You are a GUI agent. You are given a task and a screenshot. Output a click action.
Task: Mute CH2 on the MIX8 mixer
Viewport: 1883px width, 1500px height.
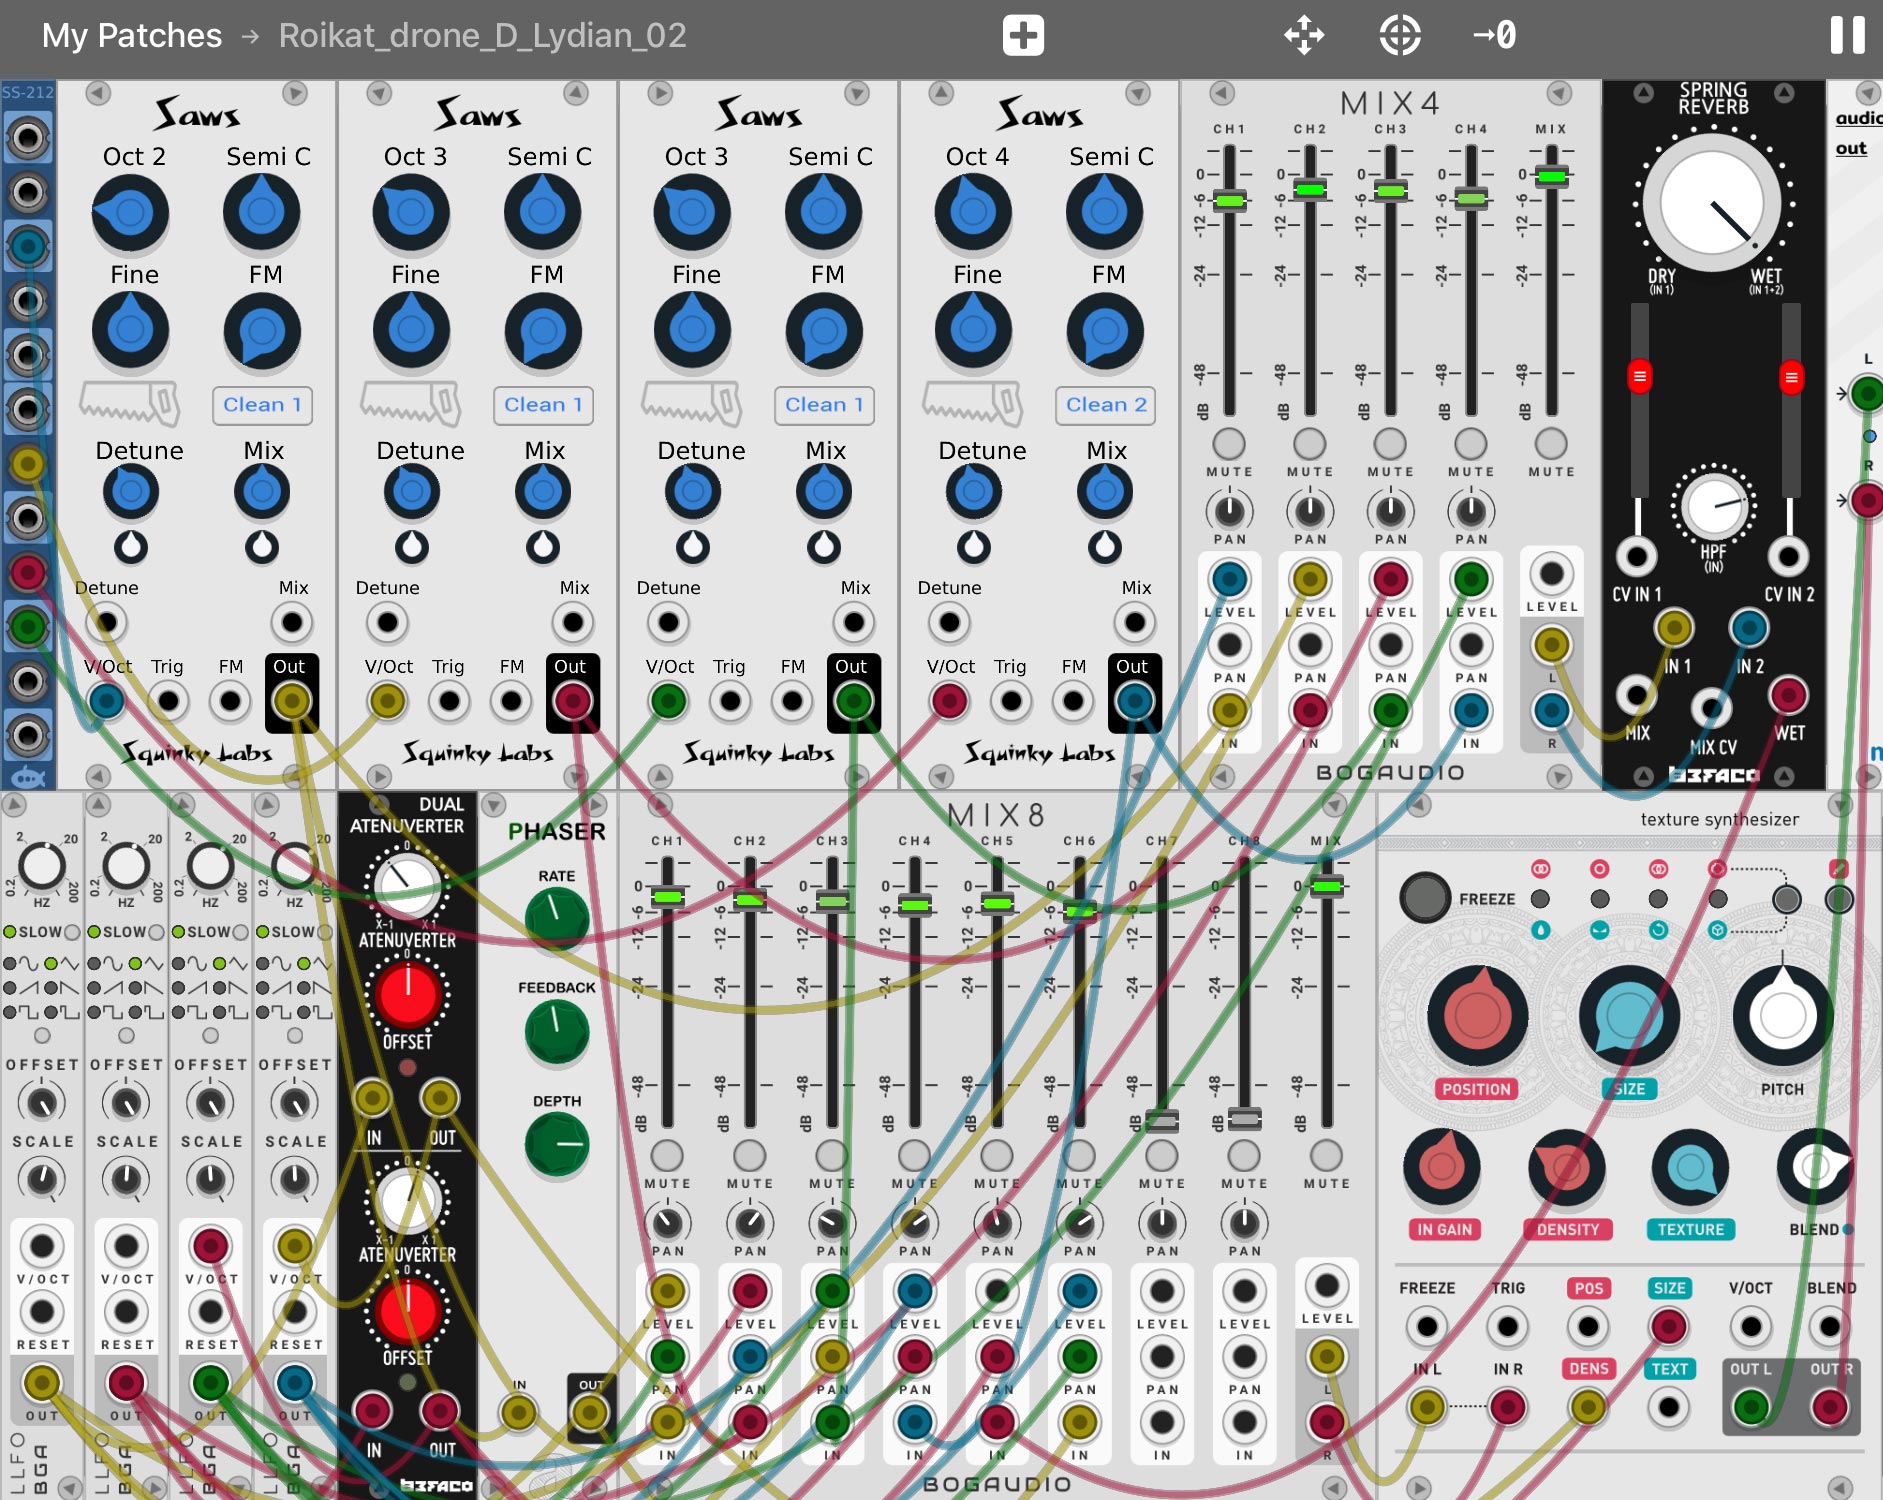point(749,1155)
